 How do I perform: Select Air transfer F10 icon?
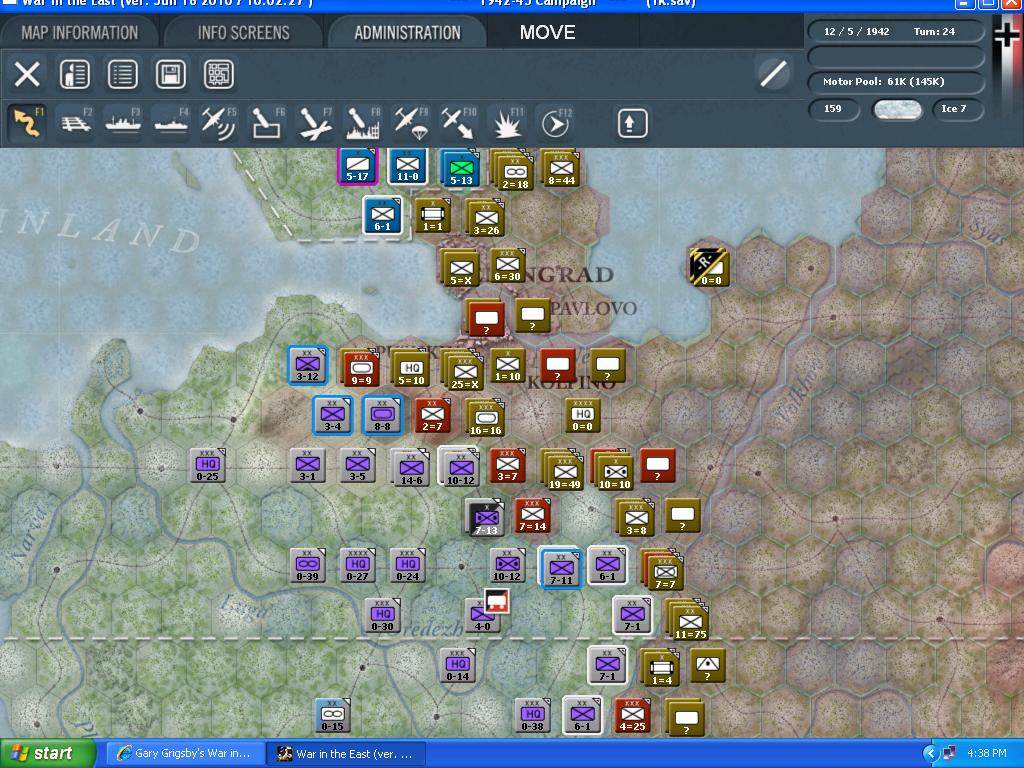point(458,123)
